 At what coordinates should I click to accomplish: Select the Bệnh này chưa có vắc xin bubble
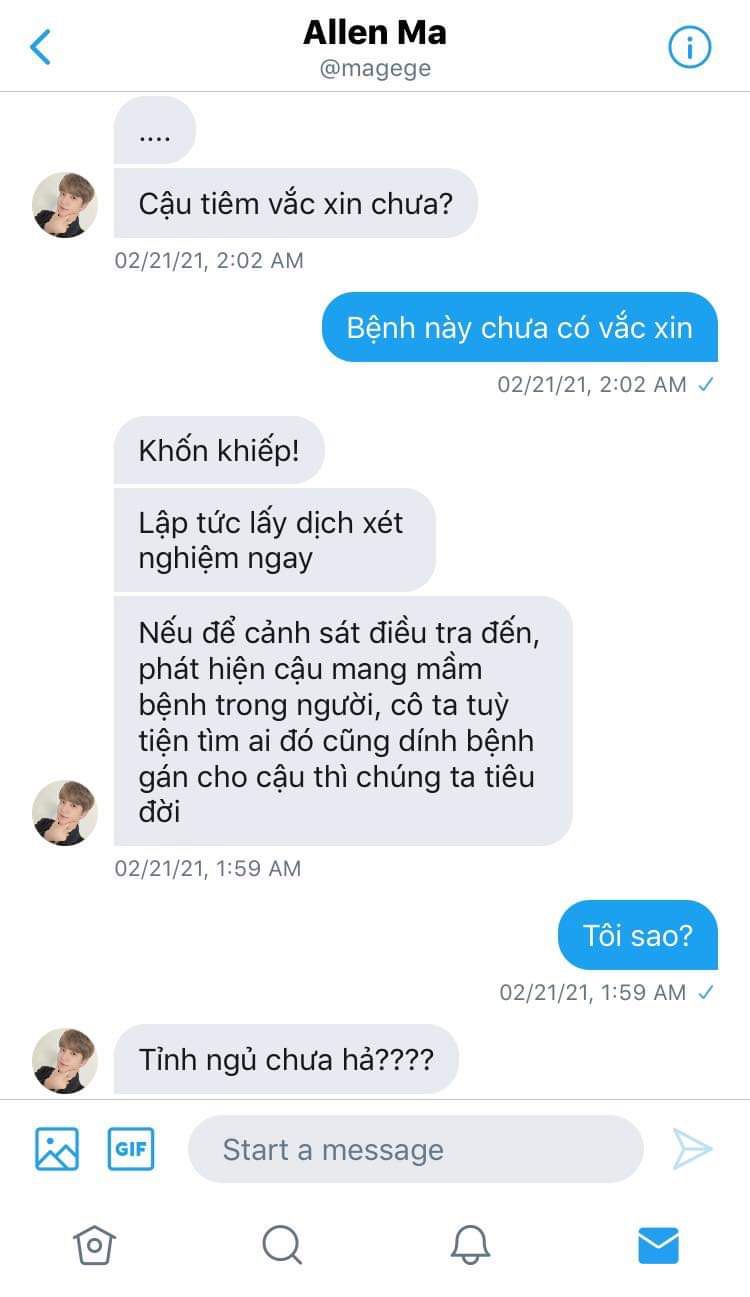(520, 327)
